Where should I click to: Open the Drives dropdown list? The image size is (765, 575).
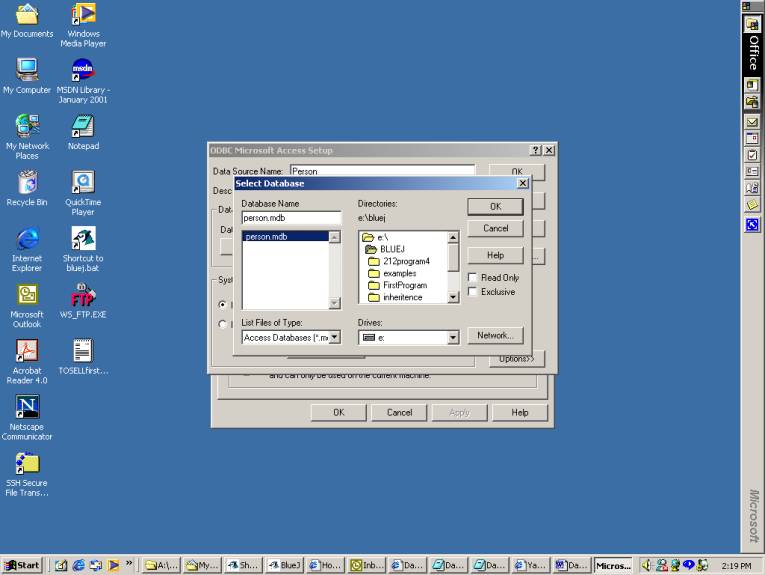click(x=453, y=337)
